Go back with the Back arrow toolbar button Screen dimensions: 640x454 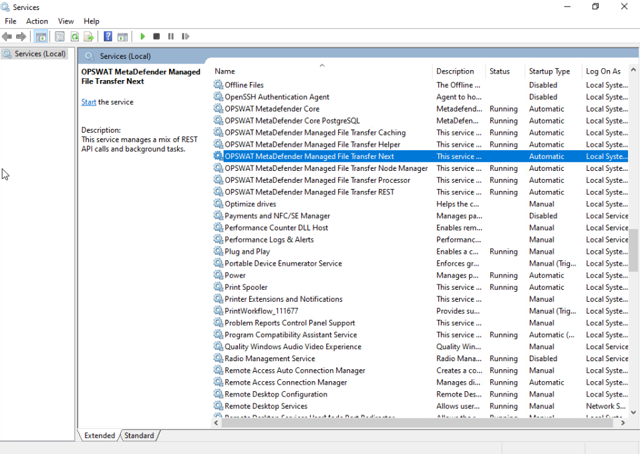click(x=7, y=37)
